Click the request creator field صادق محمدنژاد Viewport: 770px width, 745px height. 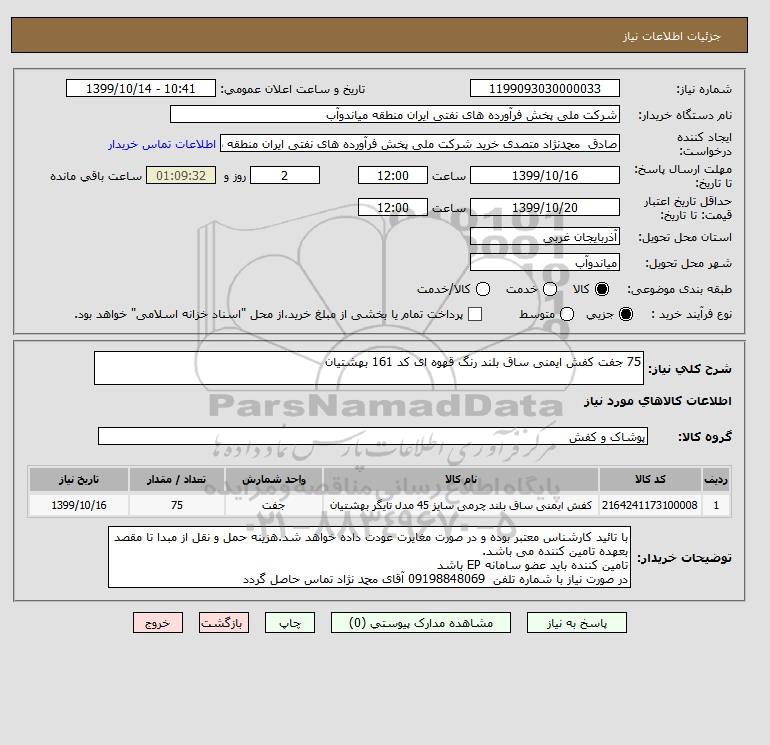420,143
